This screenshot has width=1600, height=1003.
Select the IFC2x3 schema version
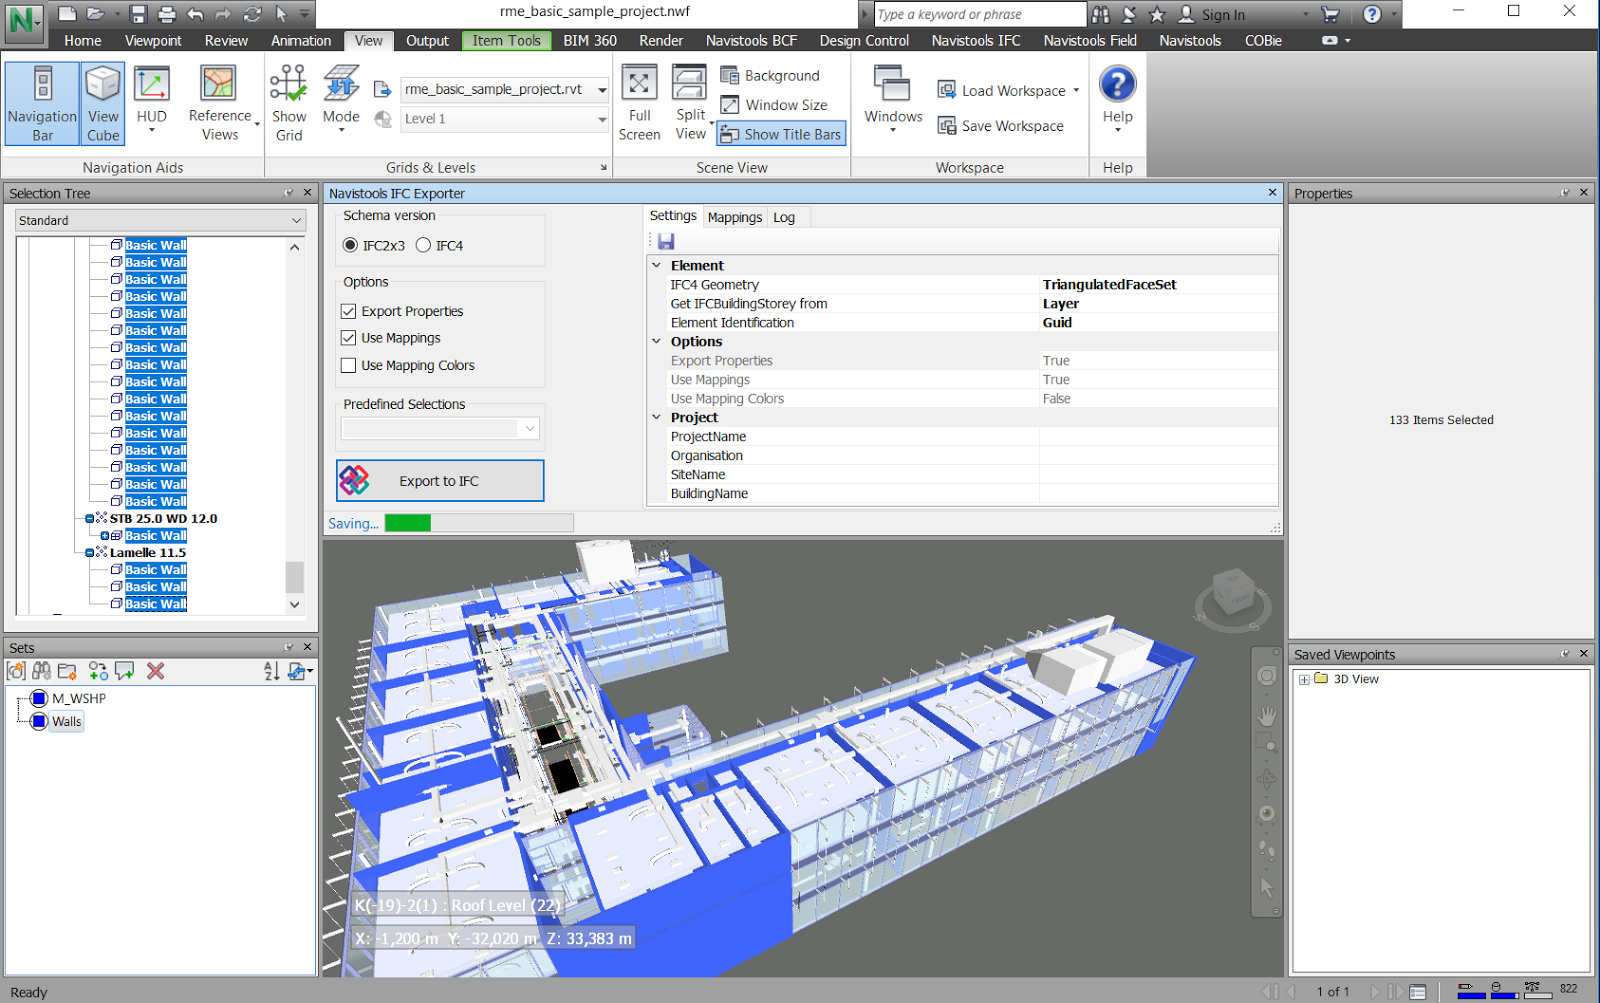point(374,245)
